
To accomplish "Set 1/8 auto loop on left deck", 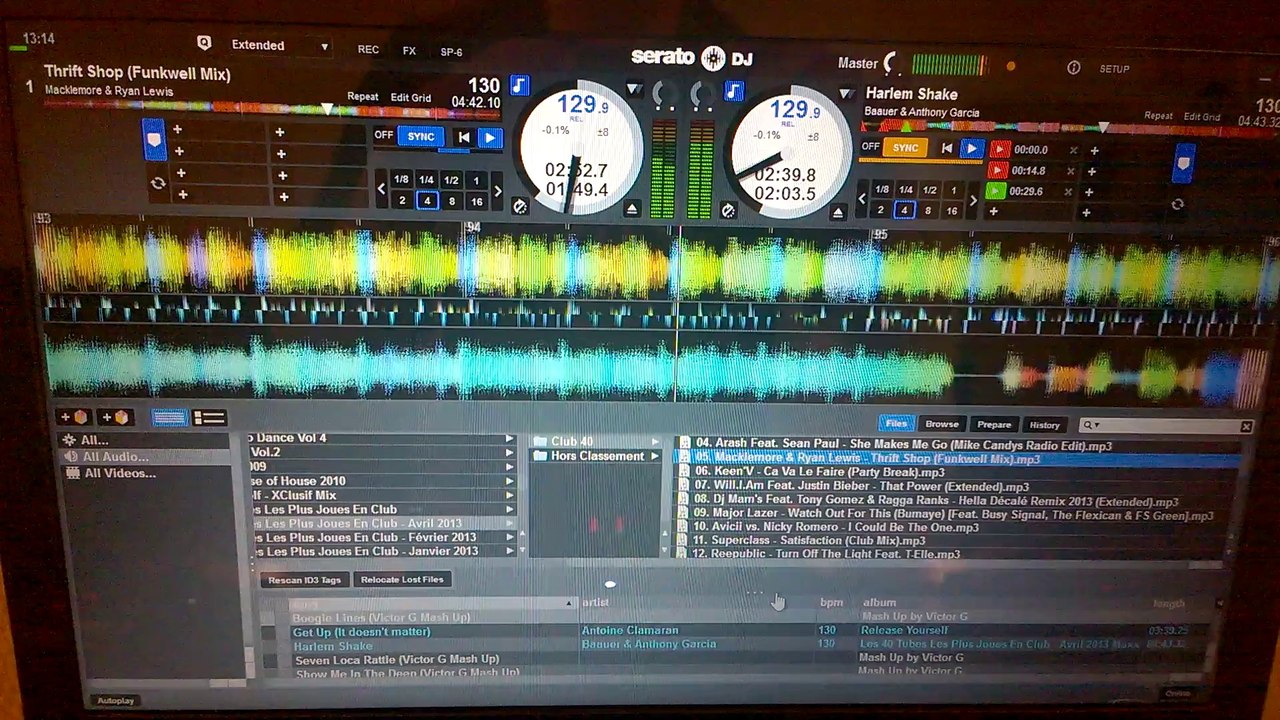I will tap(401, 180).
